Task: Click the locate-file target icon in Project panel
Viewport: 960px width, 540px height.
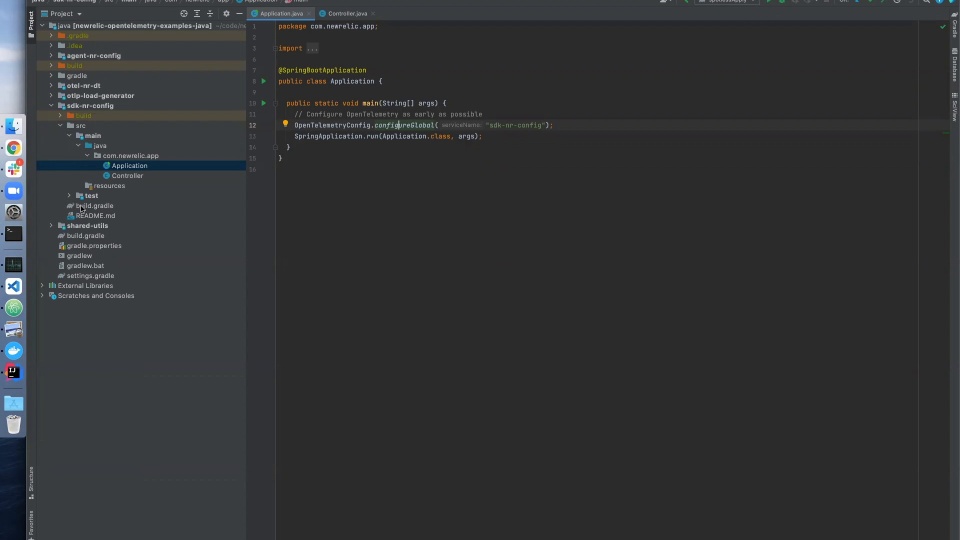Action: tap(184, 13)
